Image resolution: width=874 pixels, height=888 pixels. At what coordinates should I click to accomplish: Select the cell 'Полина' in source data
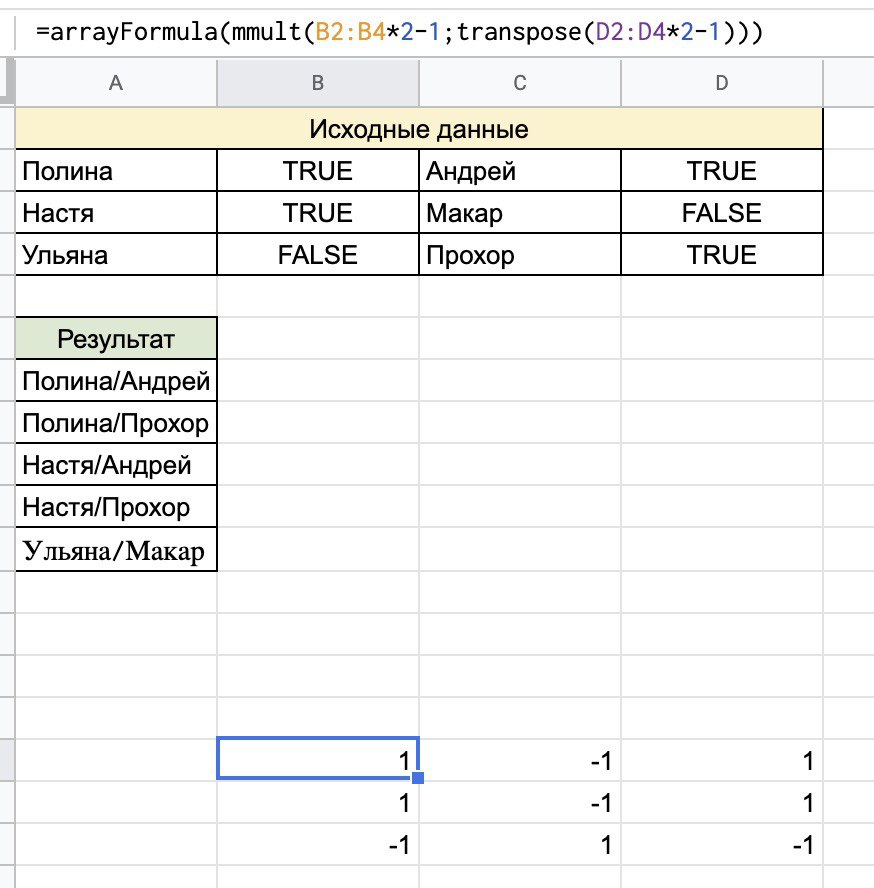pyautogui.click(x=116, y=170)
